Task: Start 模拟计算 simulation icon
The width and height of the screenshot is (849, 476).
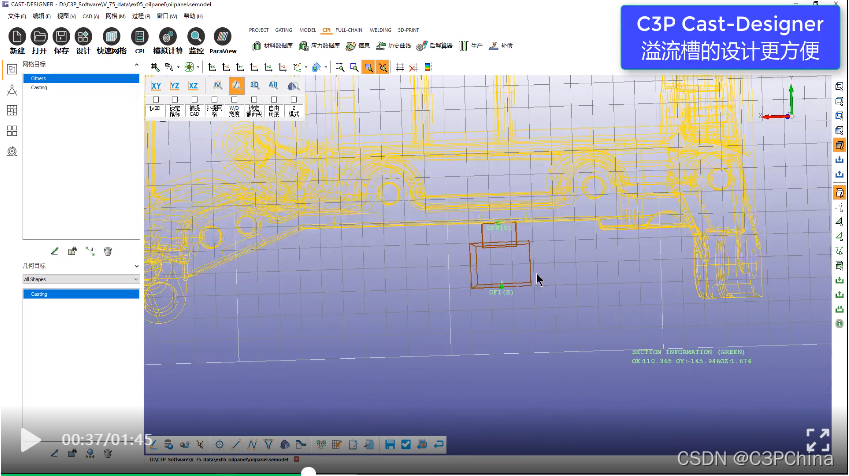Action: tap(168, 37)
